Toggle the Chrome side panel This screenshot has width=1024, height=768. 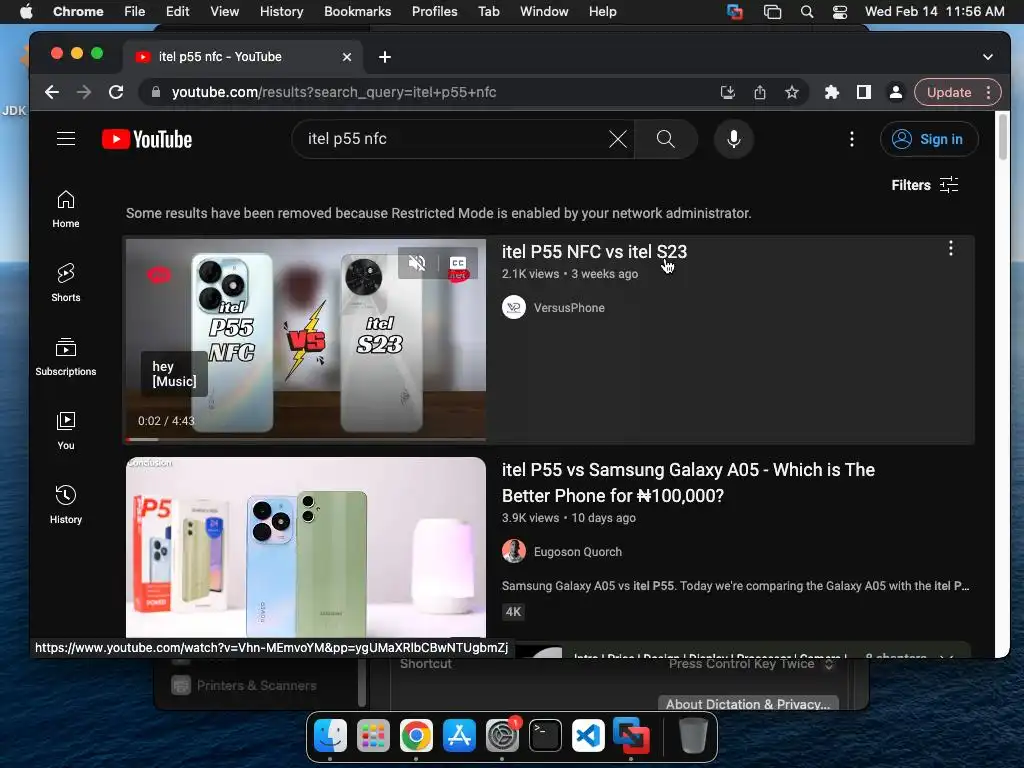pos(863,92)
